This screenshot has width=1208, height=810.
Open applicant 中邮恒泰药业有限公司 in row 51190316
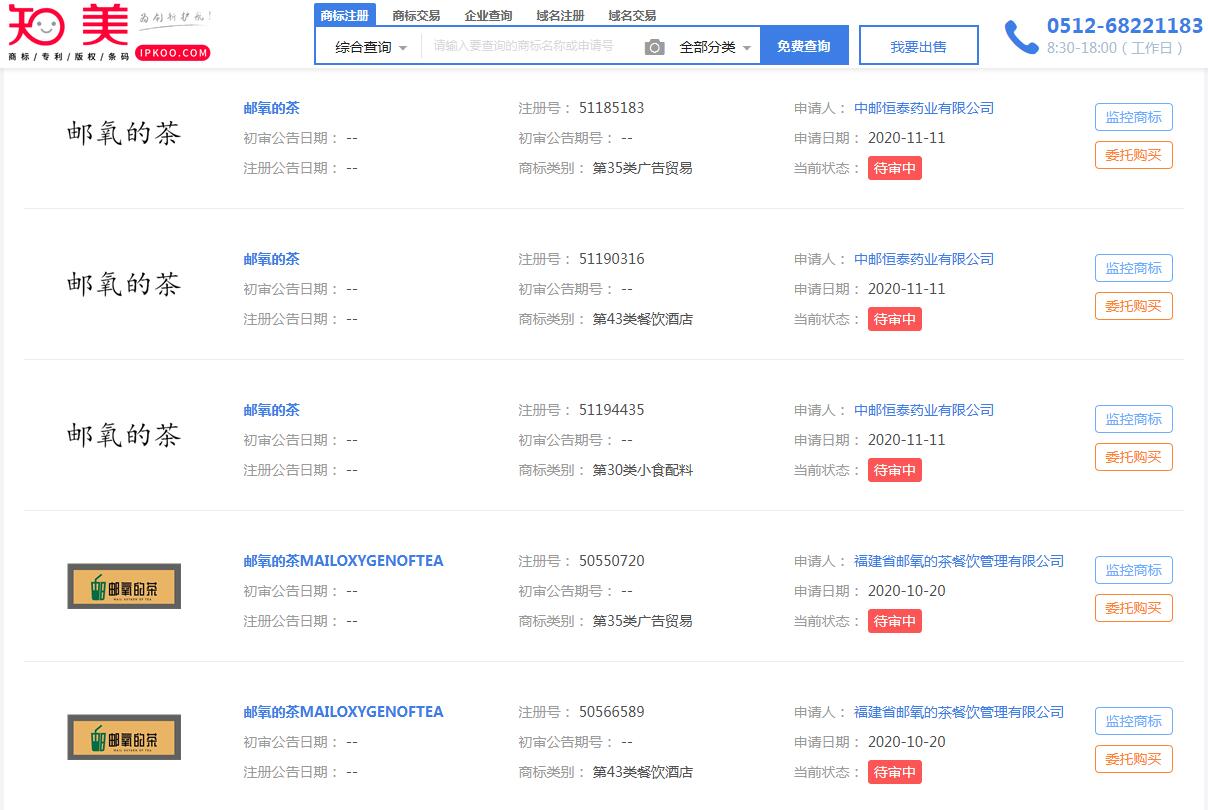click(x=924, y=259)
